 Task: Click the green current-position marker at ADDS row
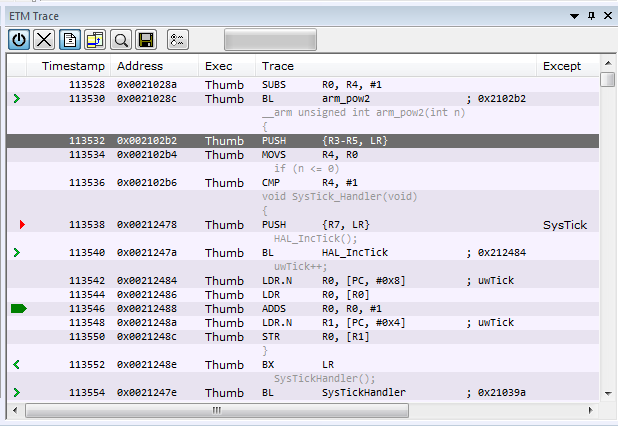(x=19, y=309)
